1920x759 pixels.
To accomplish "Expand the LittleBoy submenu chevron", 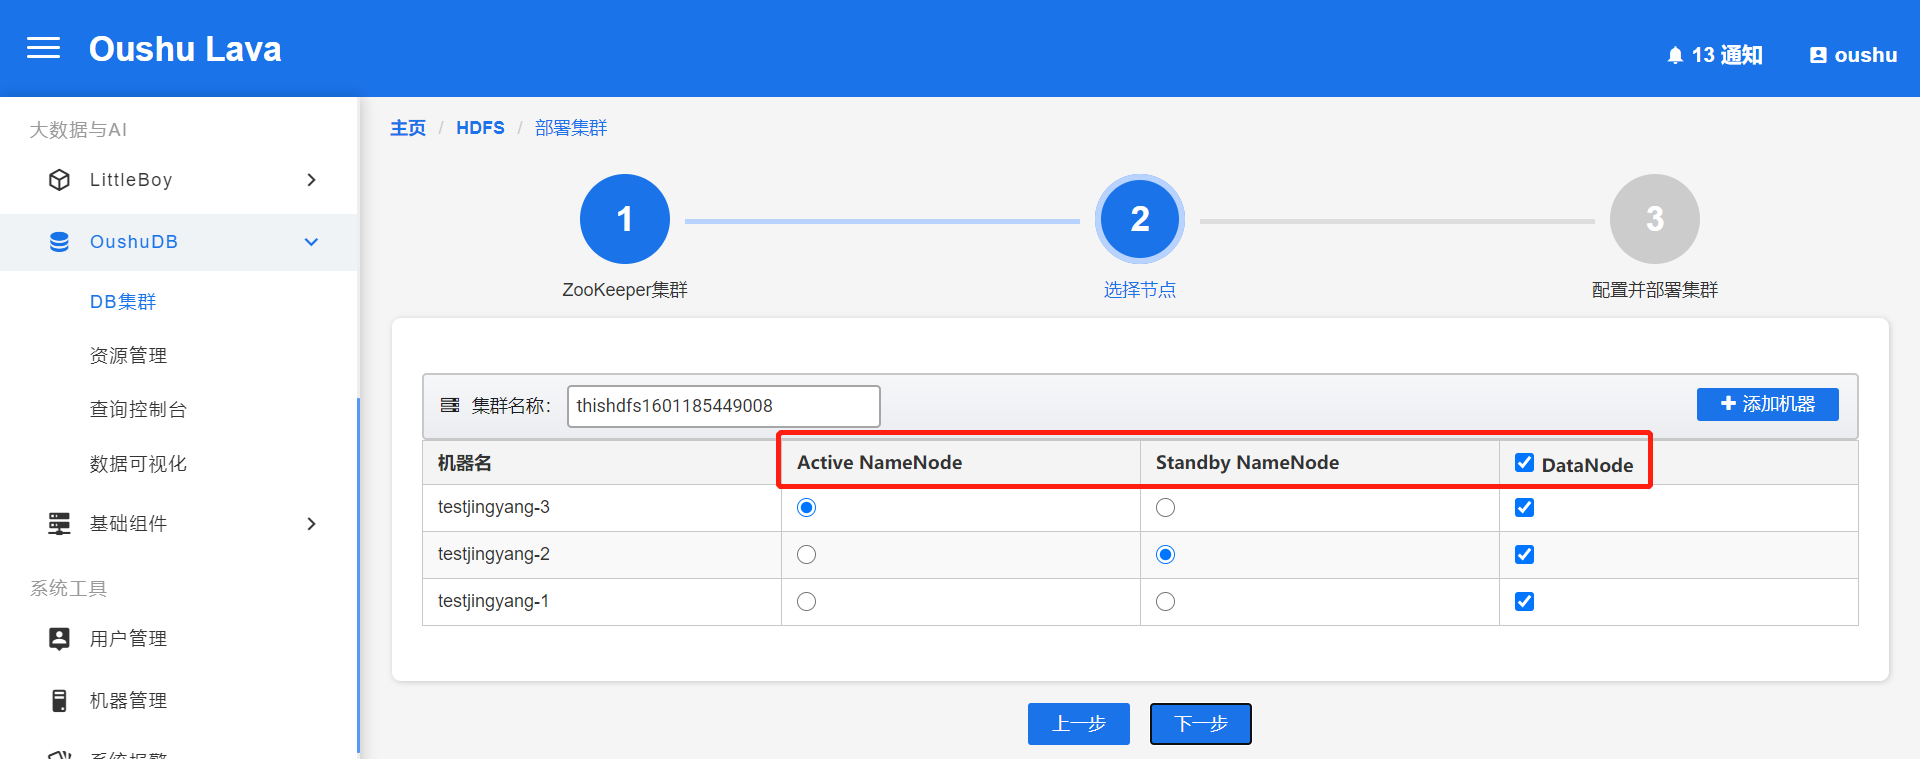I will pyautogui.click(x=312, y=180).
